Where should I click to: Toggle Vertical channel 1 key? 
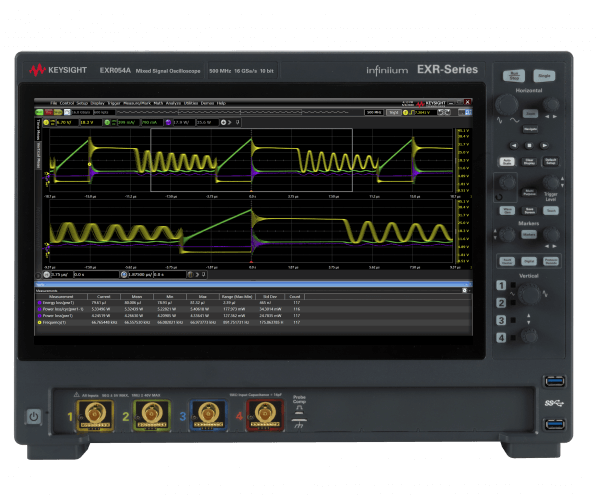501,285
